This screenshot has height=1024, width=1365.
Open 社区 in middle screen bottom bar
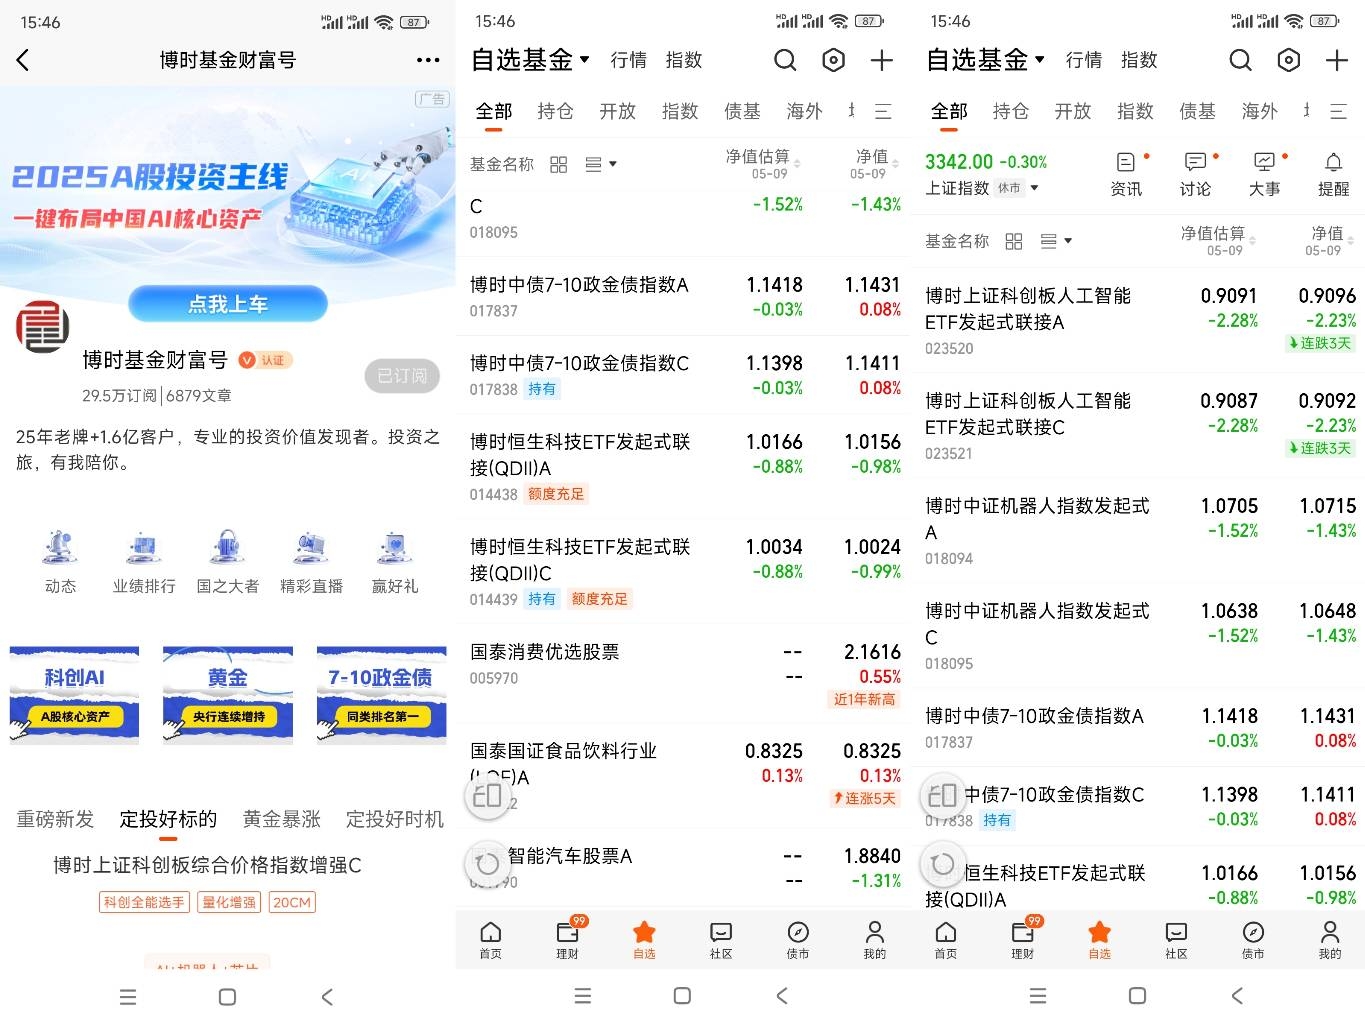pyautogui.click(x=721, y=940)
